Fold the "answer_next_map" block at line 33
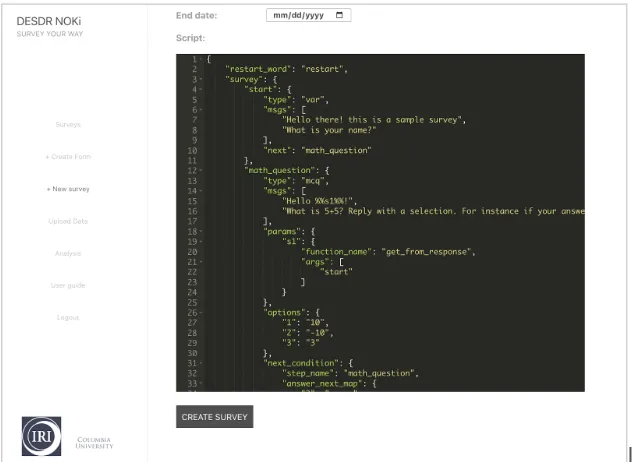 pos(200,384)
